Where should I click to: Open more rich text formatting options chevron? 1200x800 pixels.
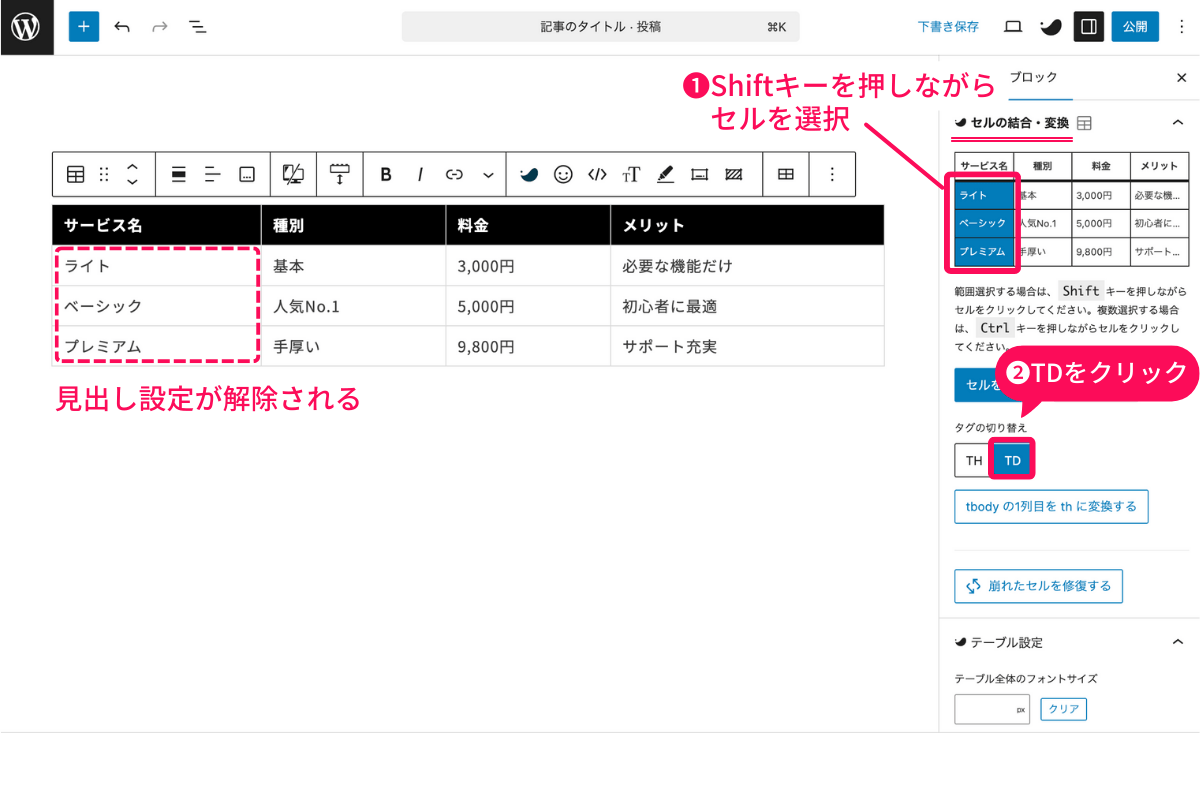pos(489,174)
